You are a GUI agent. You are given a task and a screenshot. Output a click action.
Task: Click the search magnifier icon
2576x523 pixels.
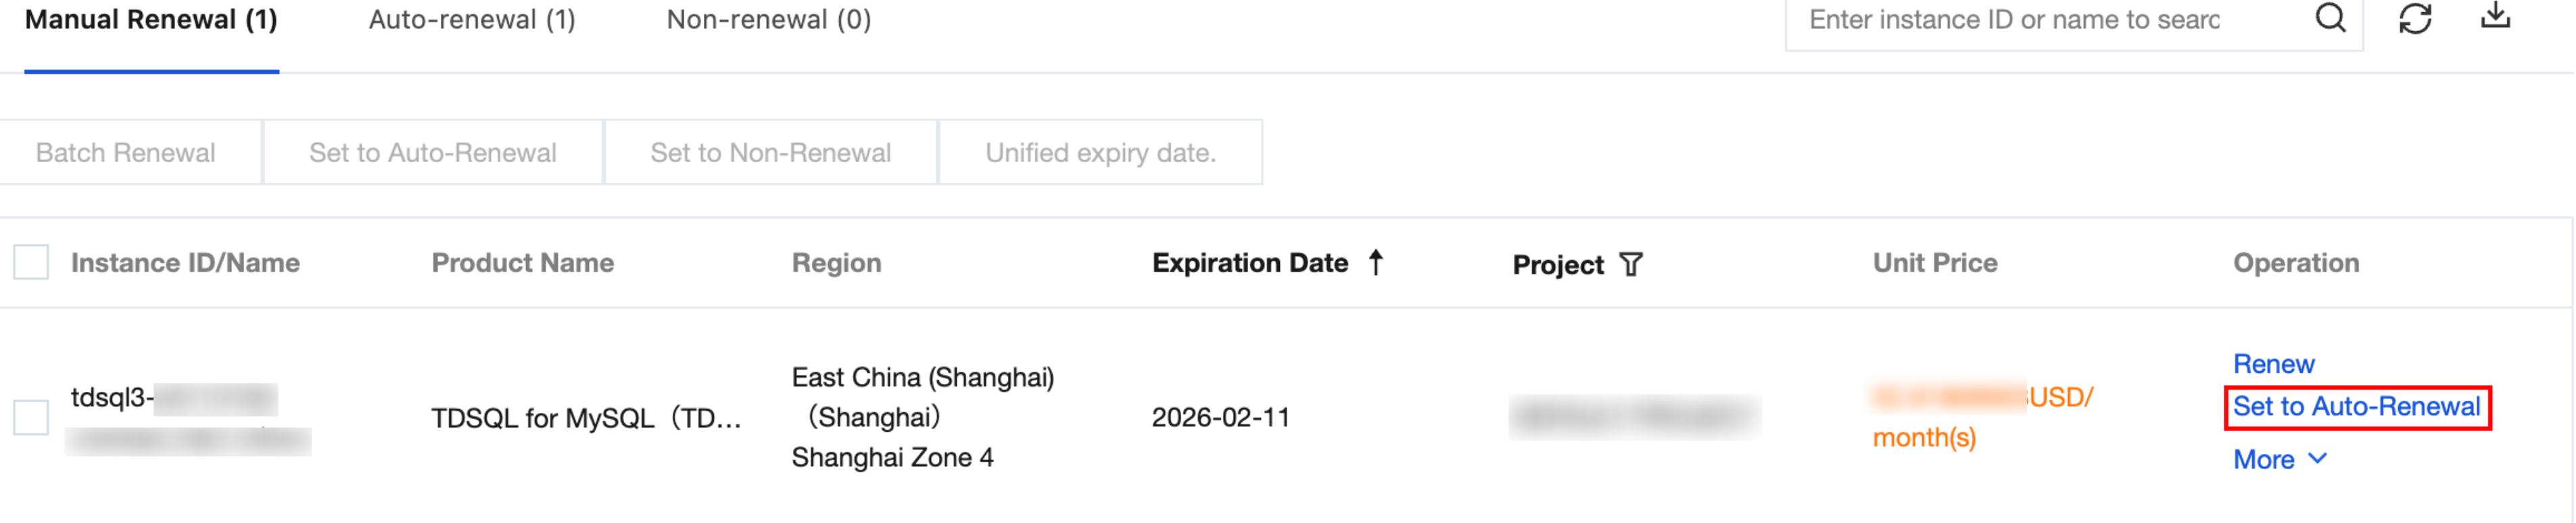tap(2330, 18)
